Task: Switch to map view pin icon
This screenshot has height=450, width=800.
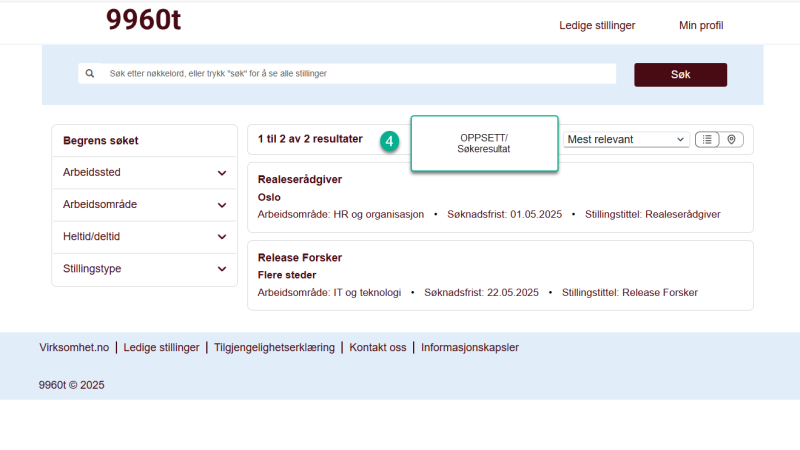Action: [731, 139]
